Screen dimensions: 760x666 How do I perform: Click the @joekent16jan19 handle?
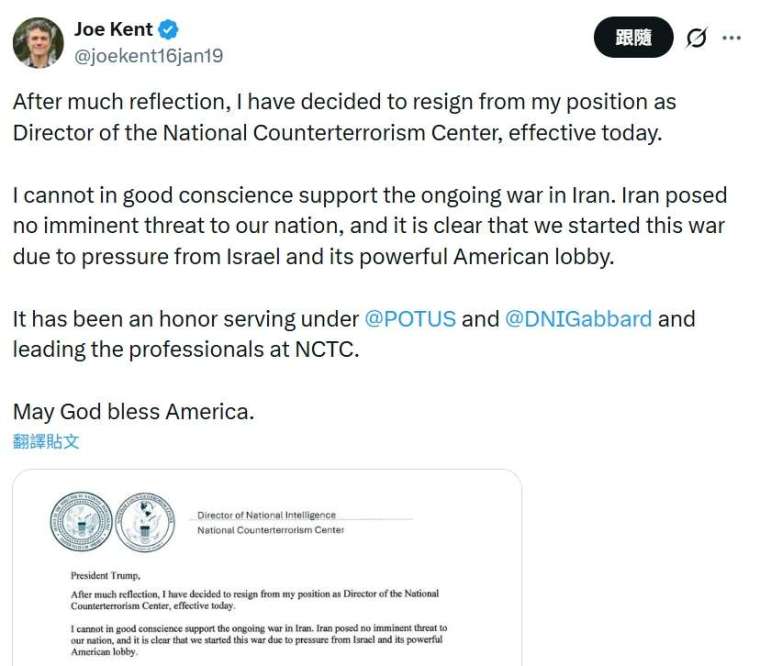(149, 56)
